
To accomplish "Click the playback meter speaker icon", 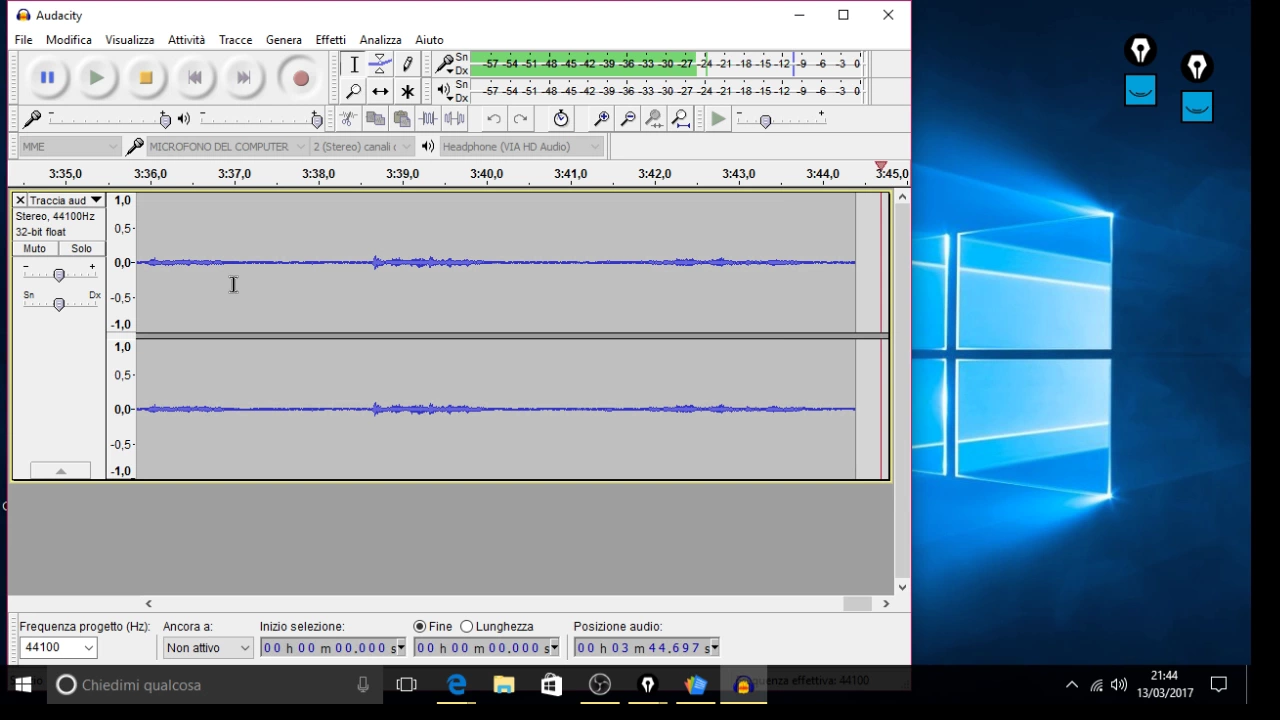I will (445, 91).
